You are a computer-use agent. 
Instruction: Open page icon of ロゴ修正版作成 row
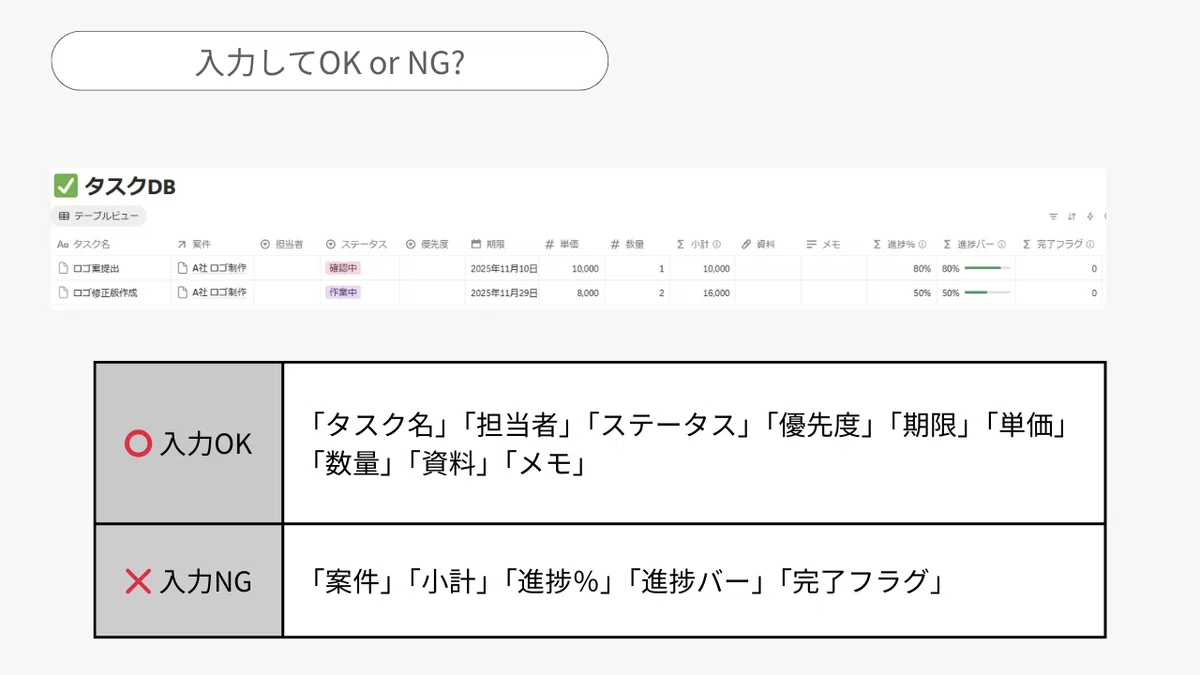[62, 293]
